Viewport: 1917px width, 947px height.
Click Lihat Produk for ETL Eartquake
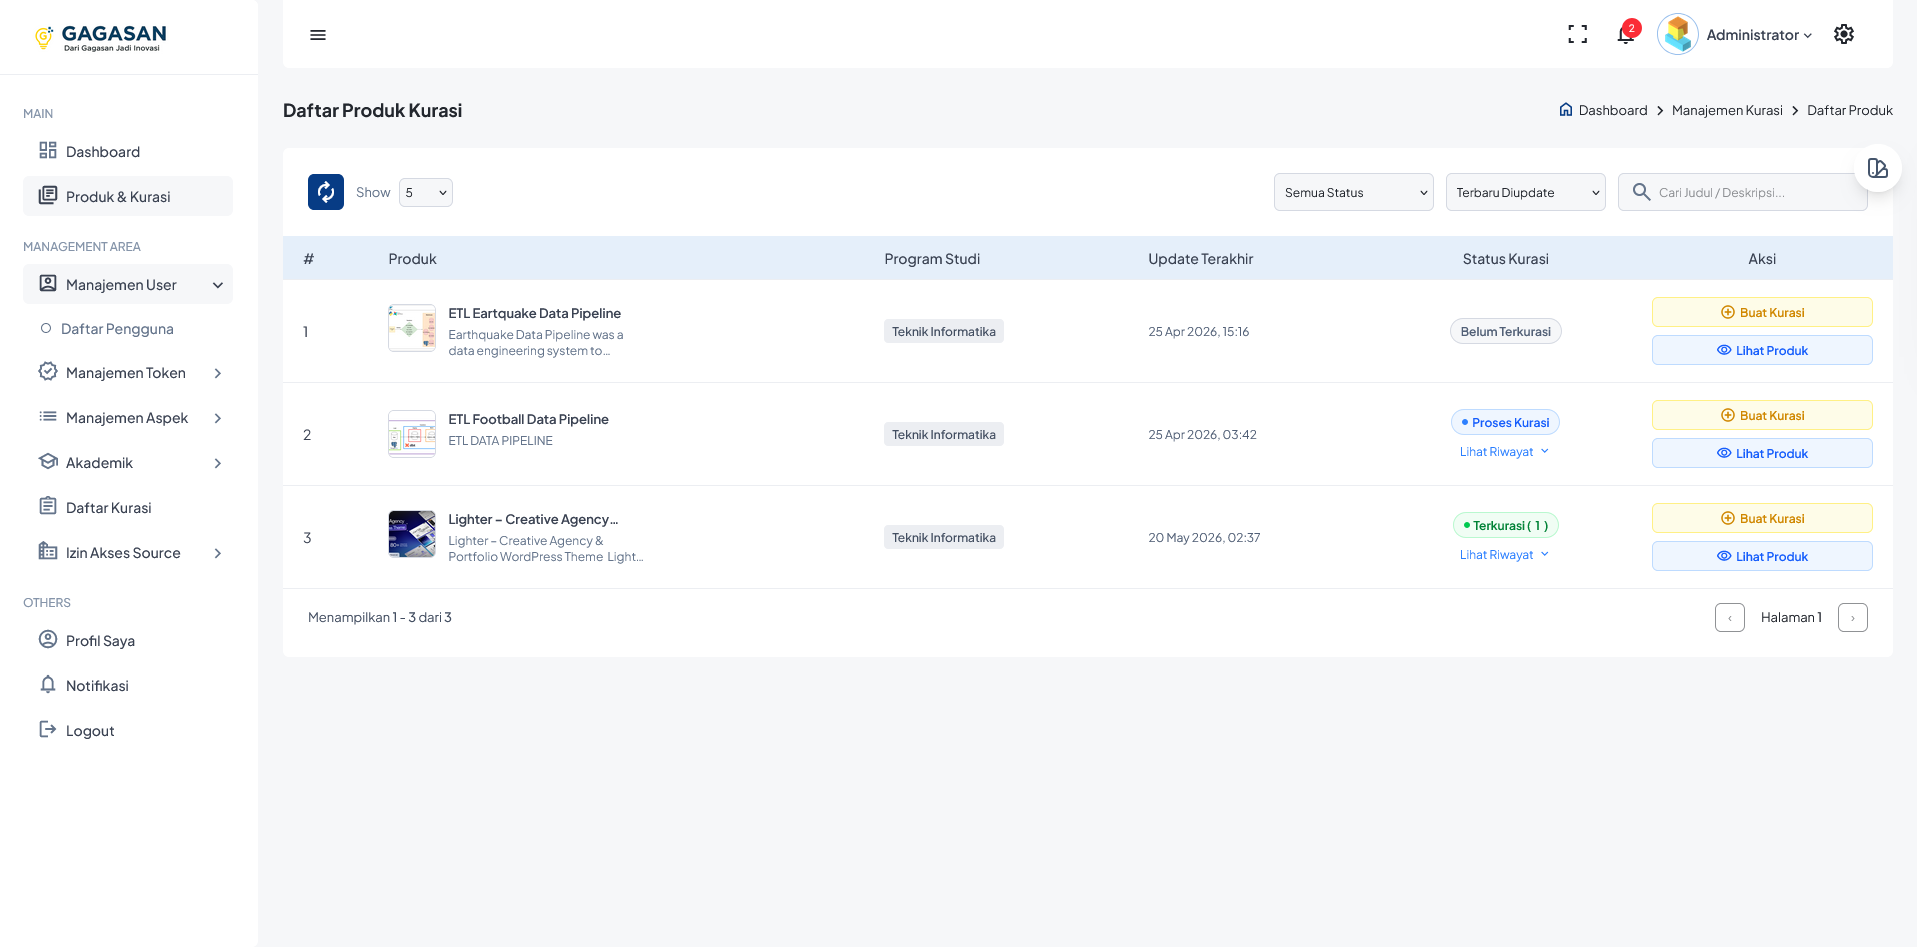point(1762,350)
